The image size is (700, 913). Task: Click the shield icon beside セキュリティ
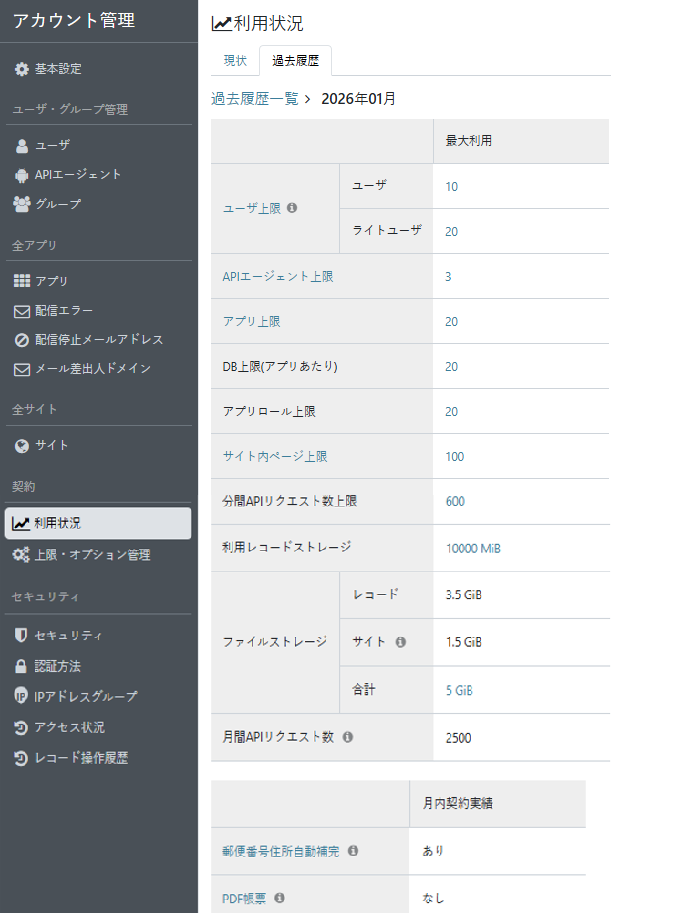(22, 635)
